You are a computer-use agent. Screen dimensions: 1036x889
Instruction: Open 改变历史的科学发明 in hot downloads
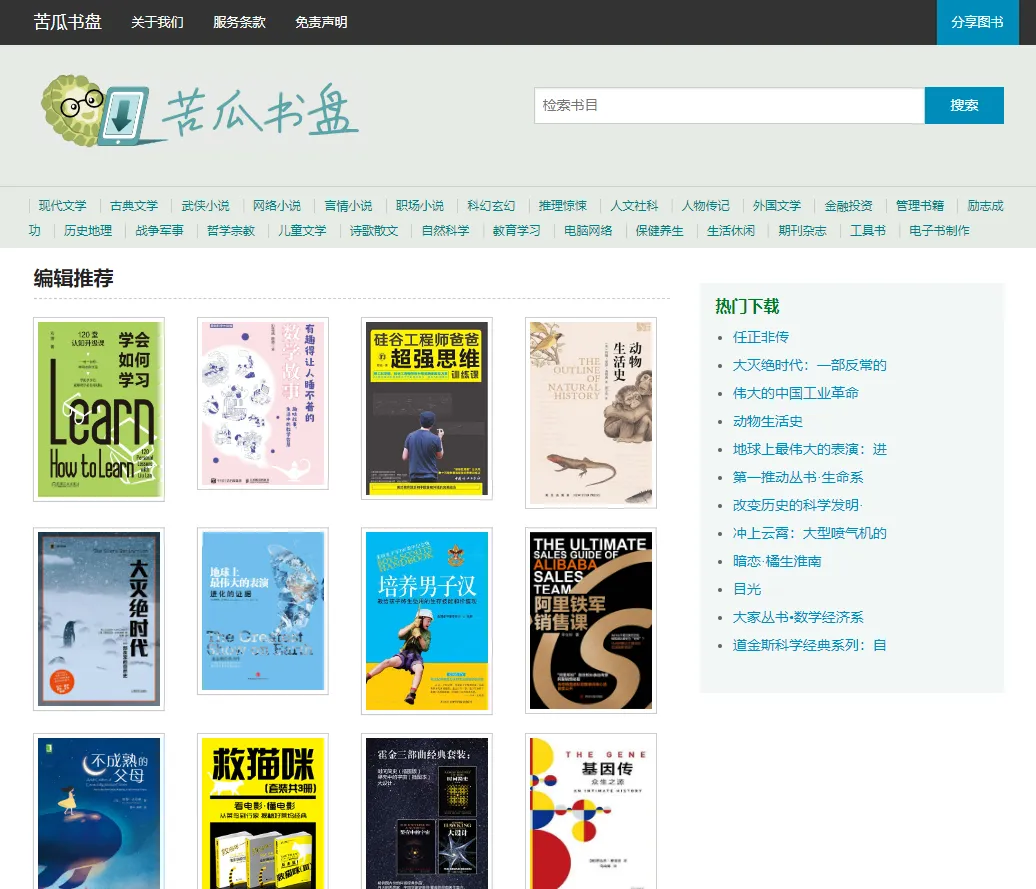coord(797,505)
